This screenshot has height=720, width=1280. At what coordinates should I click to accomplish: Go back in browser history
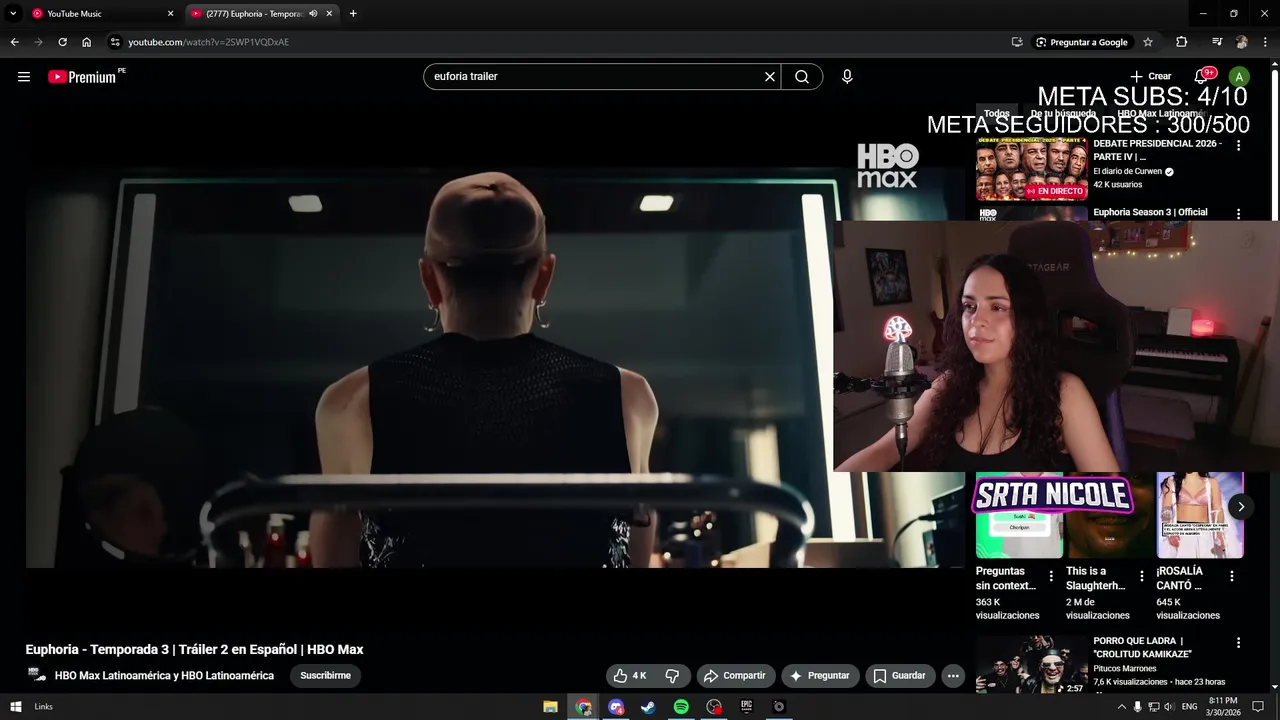click(14, 42)
